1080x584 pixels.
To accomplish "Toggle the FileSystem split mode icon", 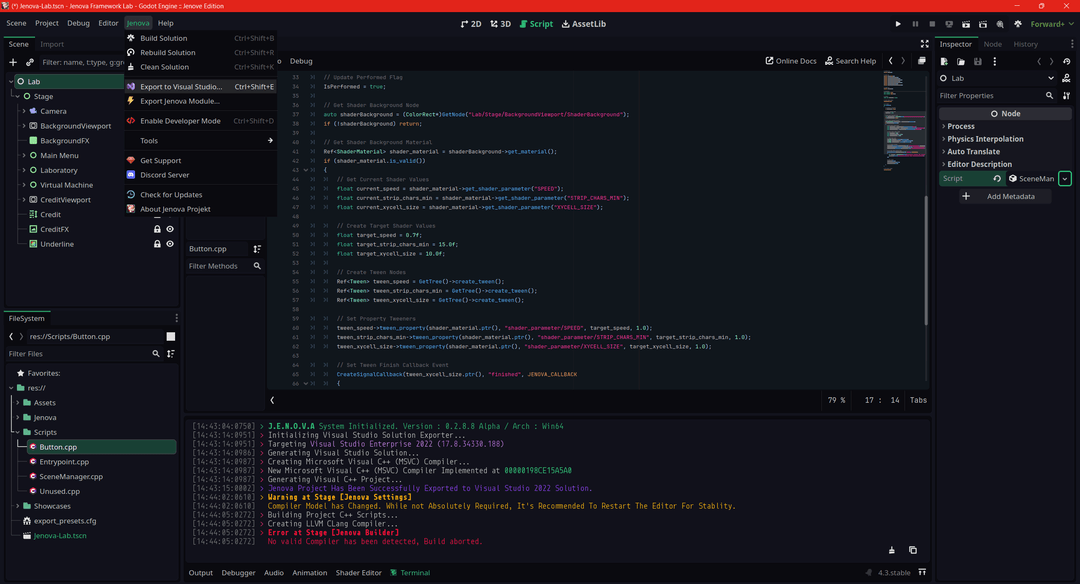I will pos(171,337).
